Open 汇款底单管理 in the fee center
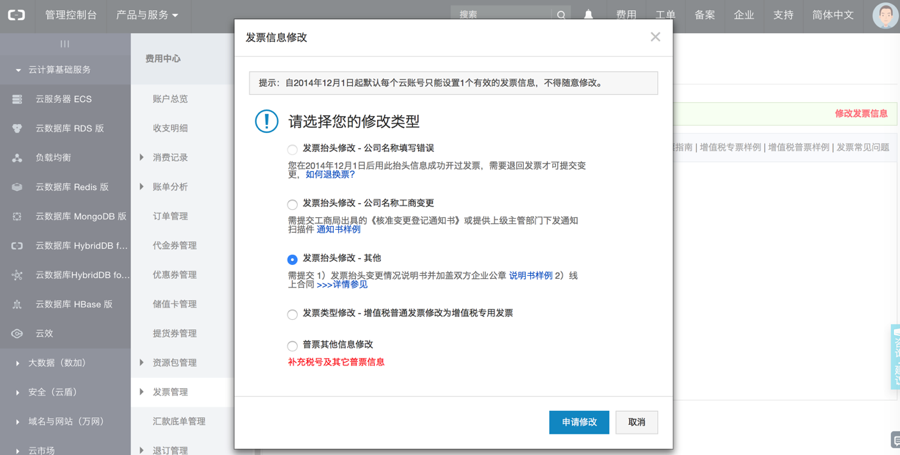This screenshot has height=455, width=900. tap(179, 421)
